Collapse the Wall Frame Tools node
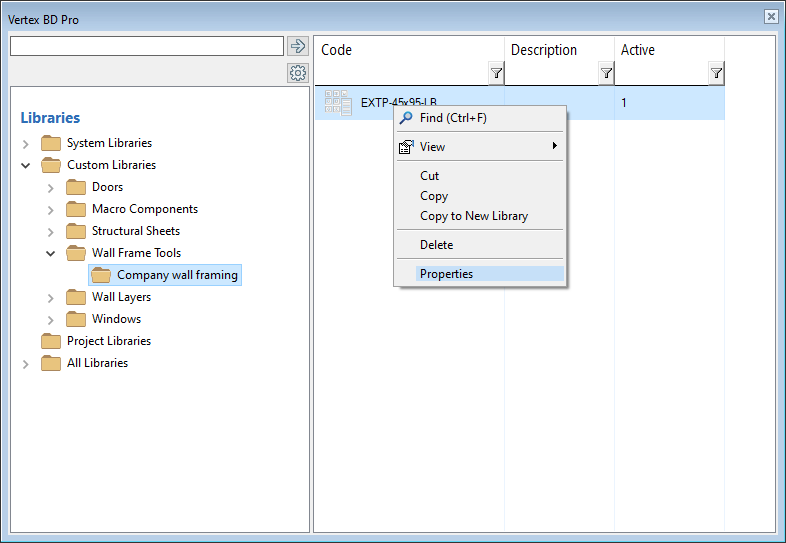 pos(51,253)
